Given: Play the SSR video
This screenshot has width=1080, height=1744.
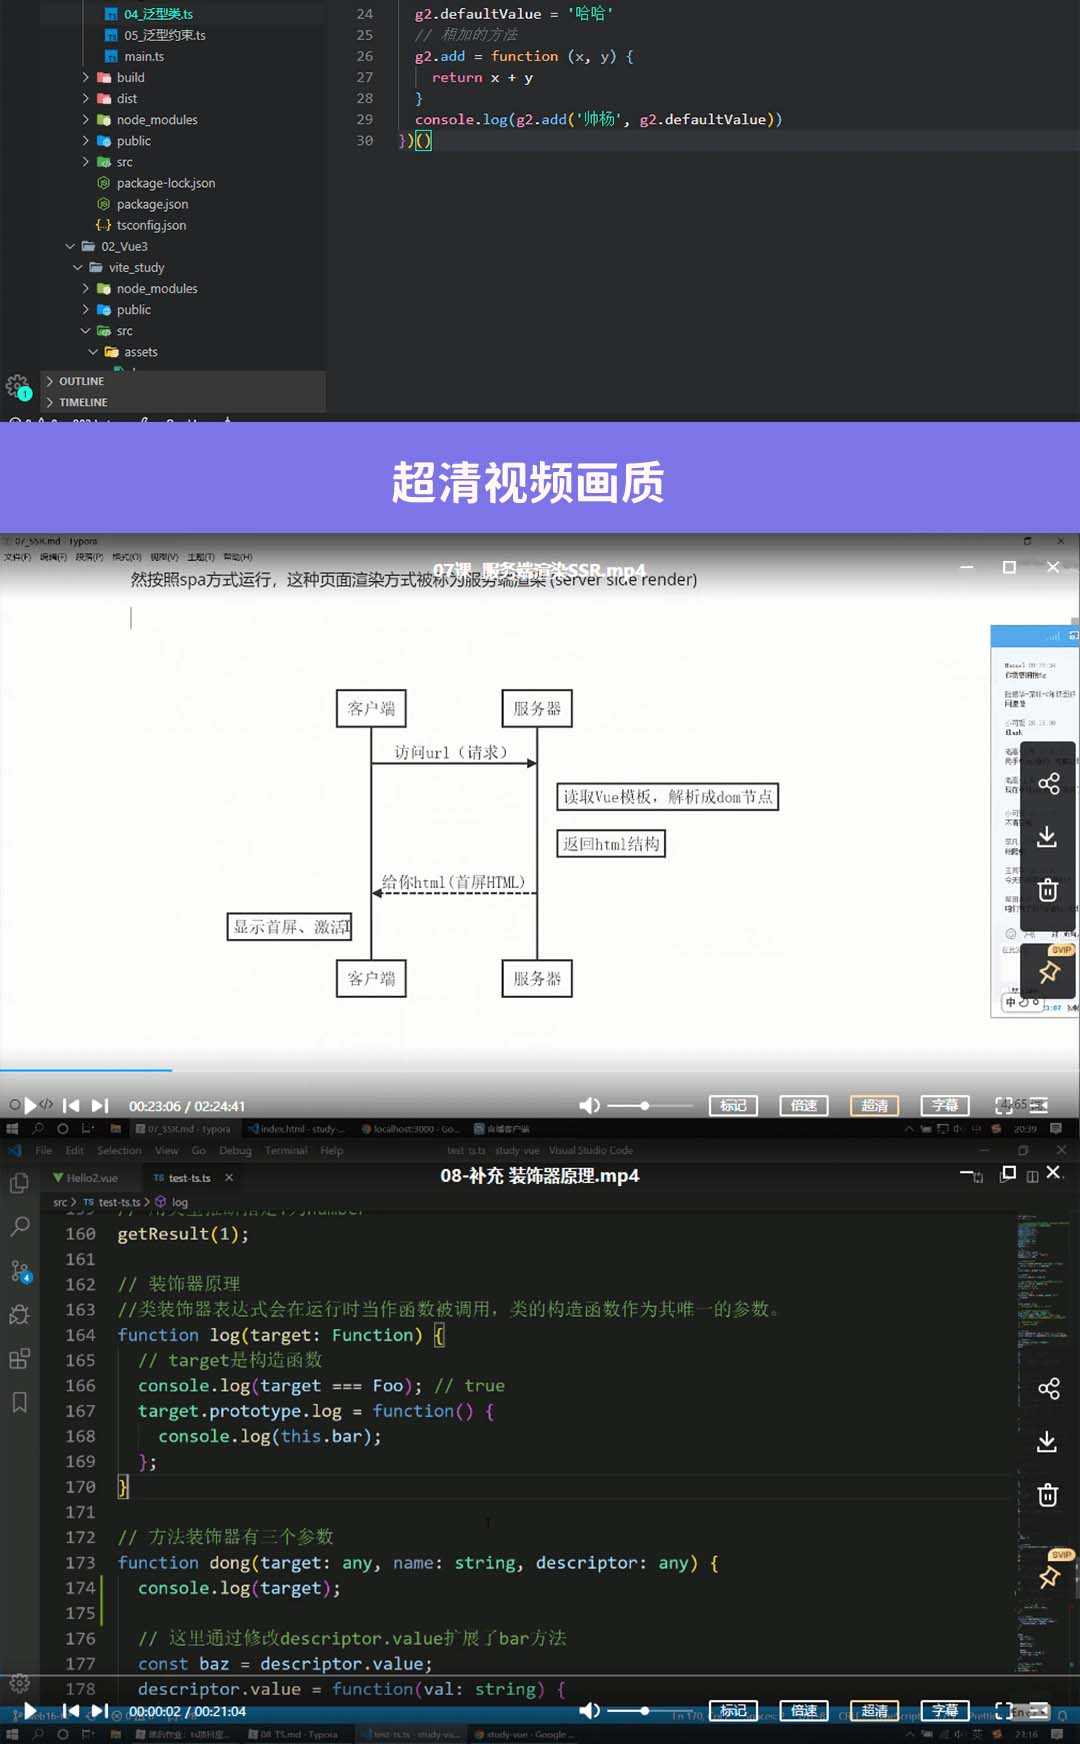Looking at the screenshot, I should [x=30, y=1105].
